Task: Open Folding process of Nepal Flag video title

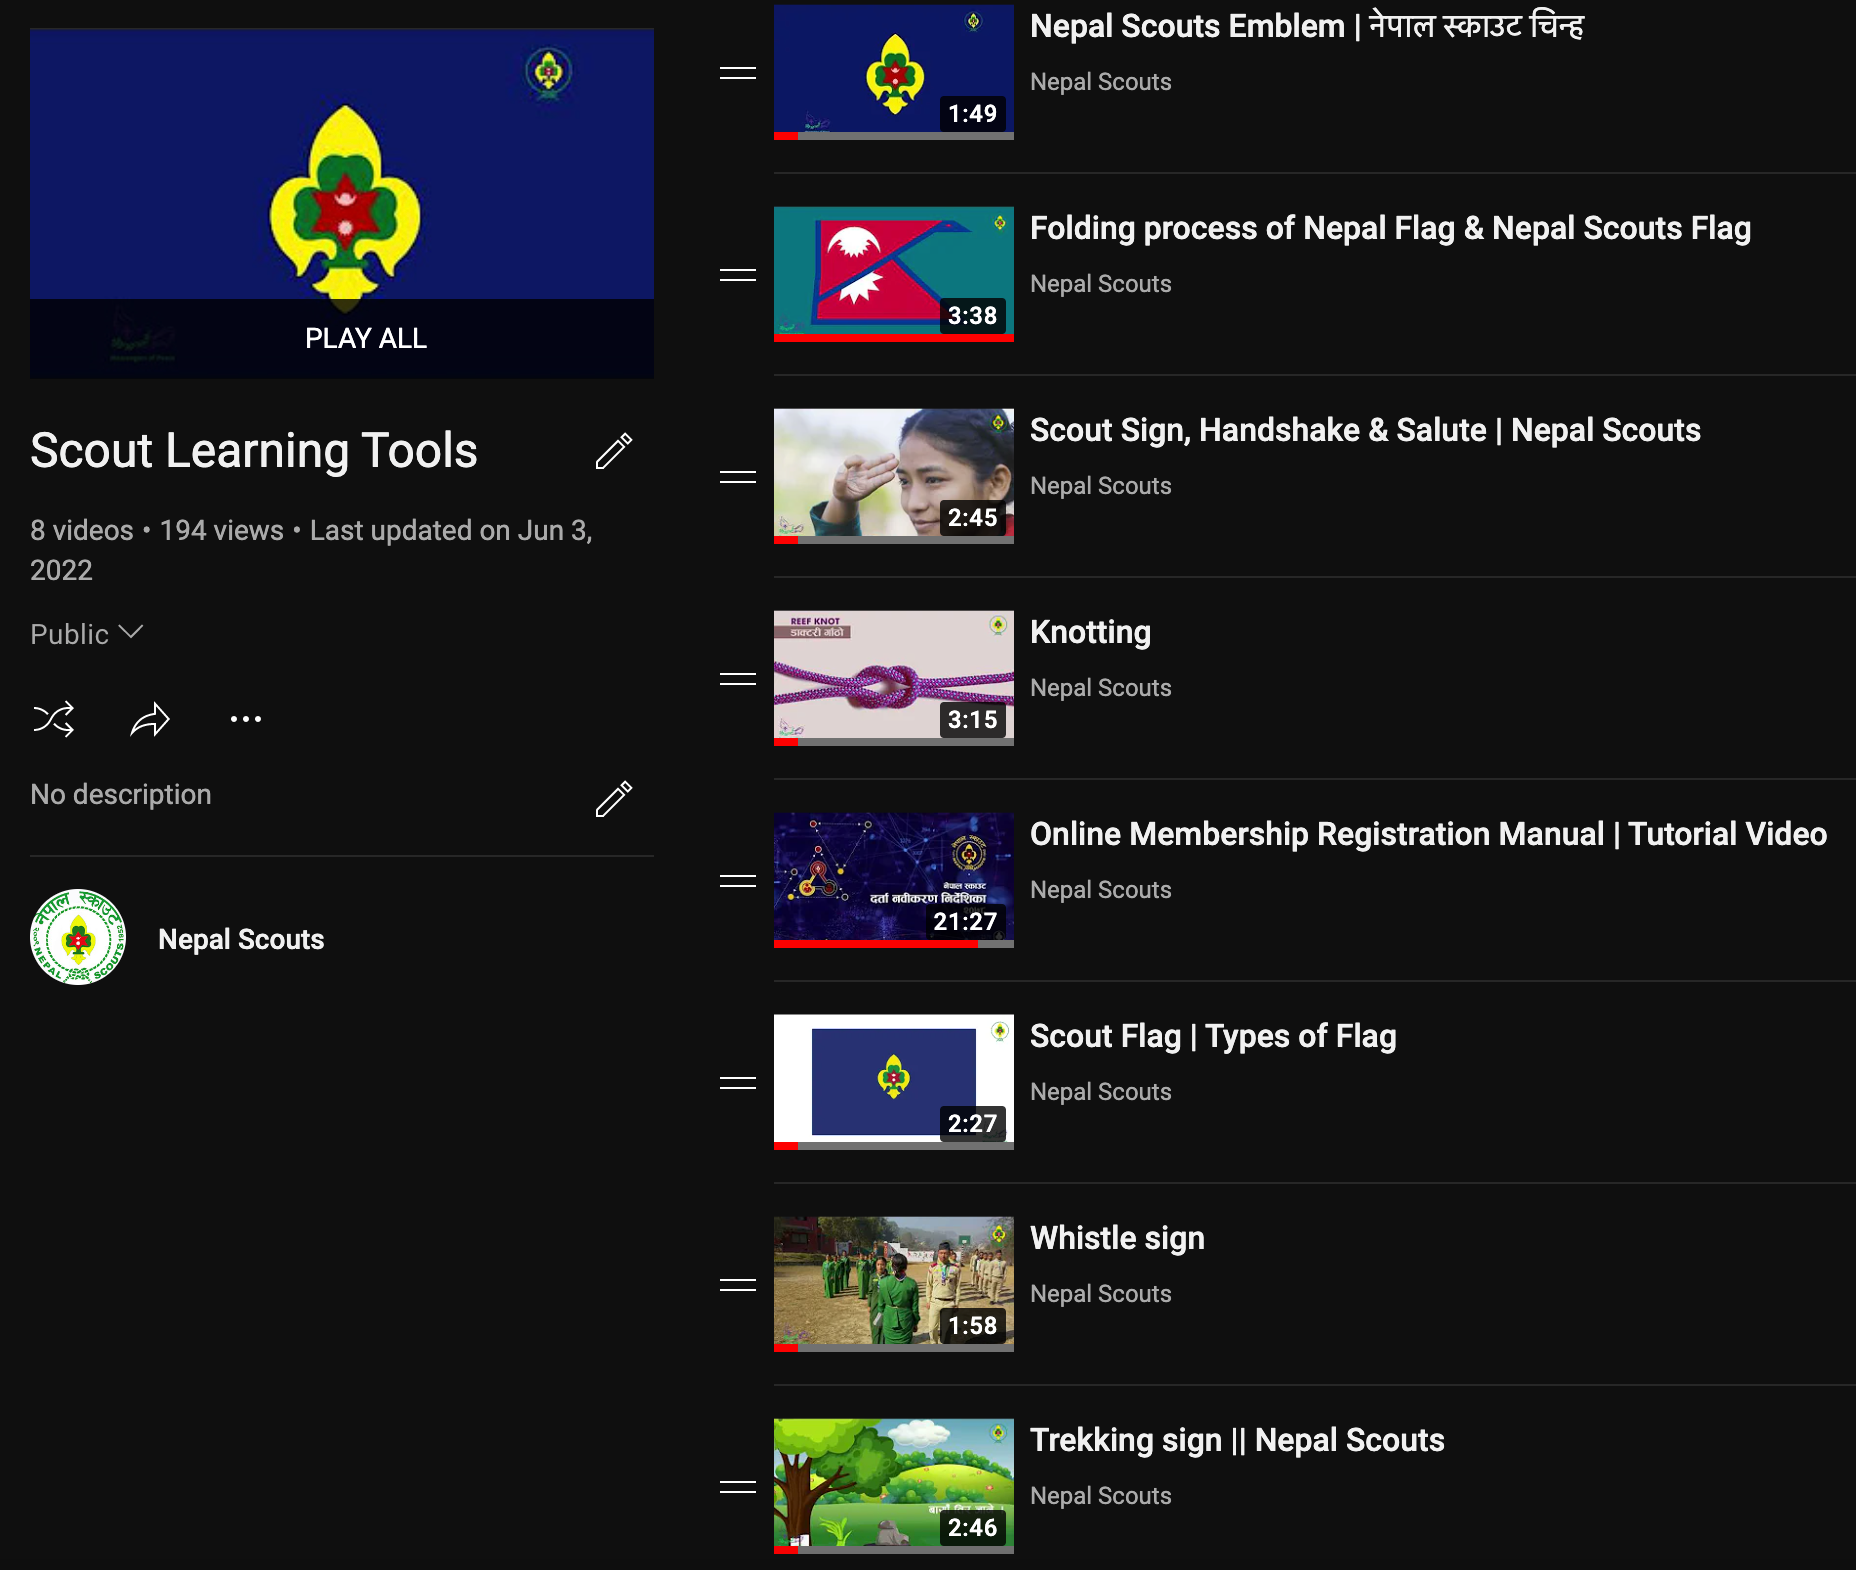Action: (1390, 228)
